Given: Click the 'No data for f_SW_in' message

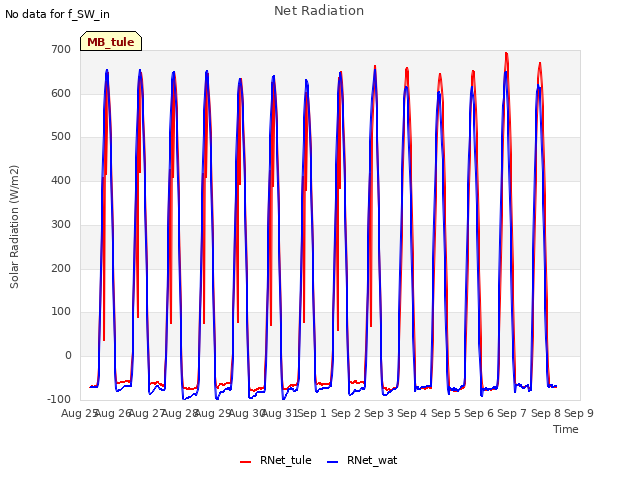Looking at the screenshot, I should (x=57, y=14).
